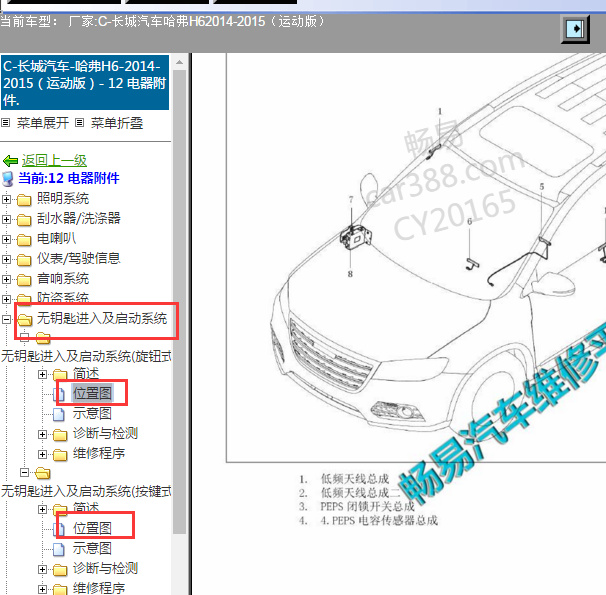Collapse the 无钥匙进入及启动系统 tree node

pyautogui.click(x=6, y=319)
